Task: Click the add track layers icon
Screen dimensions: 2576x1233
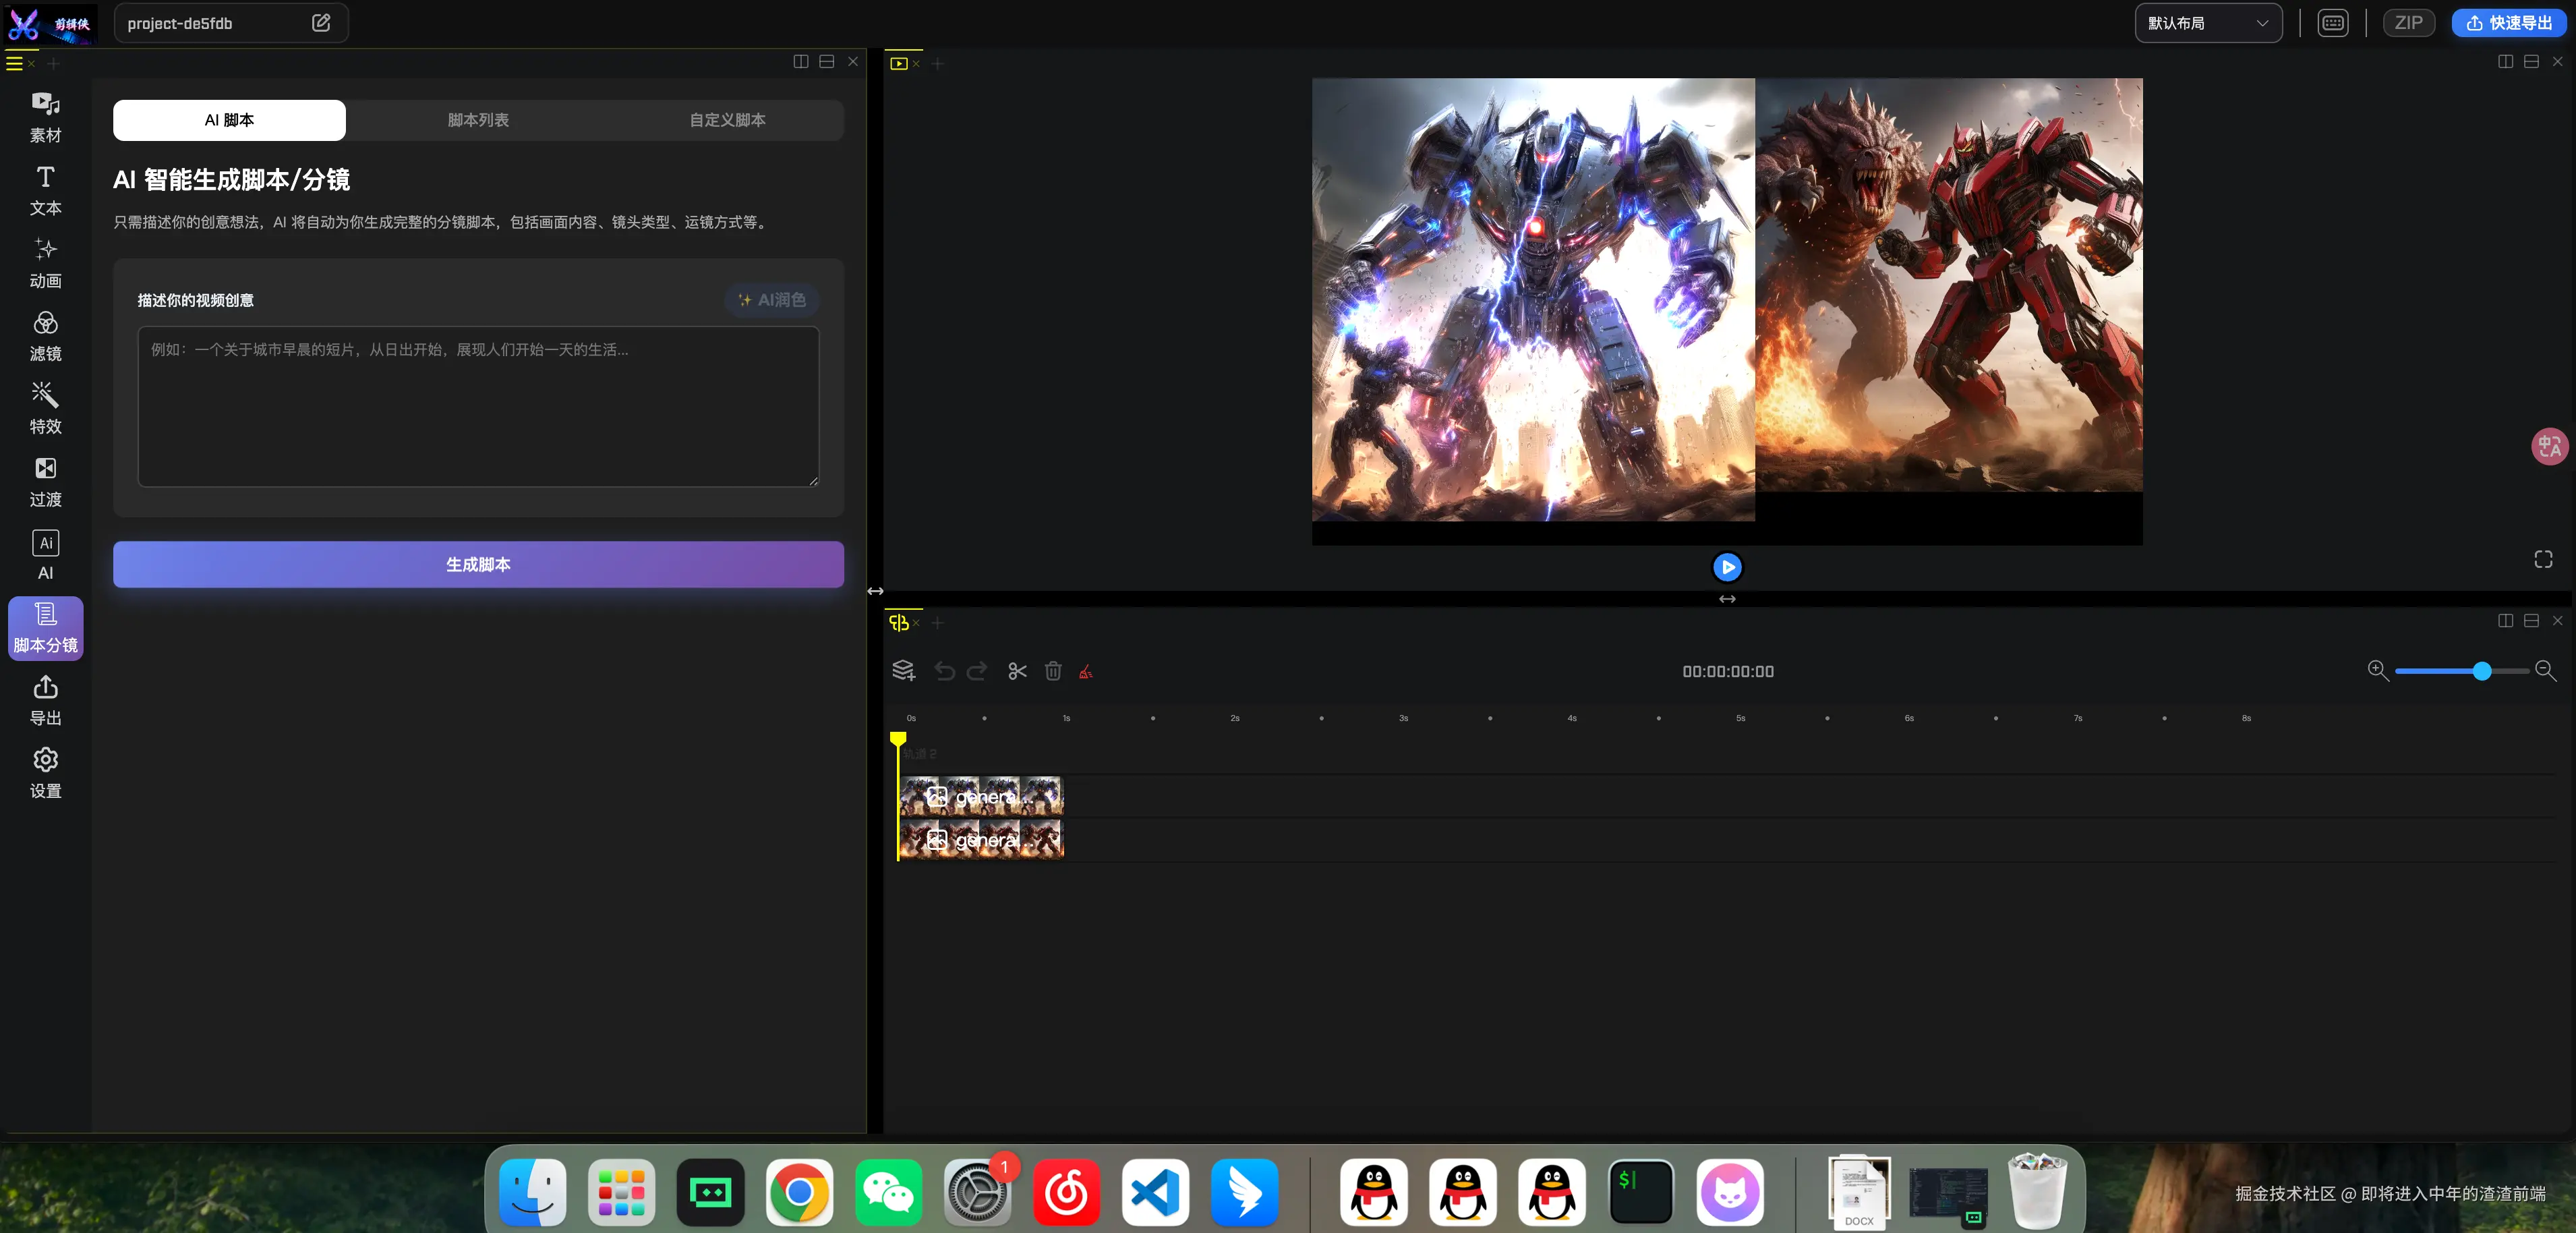Action: tap(903, 671)
